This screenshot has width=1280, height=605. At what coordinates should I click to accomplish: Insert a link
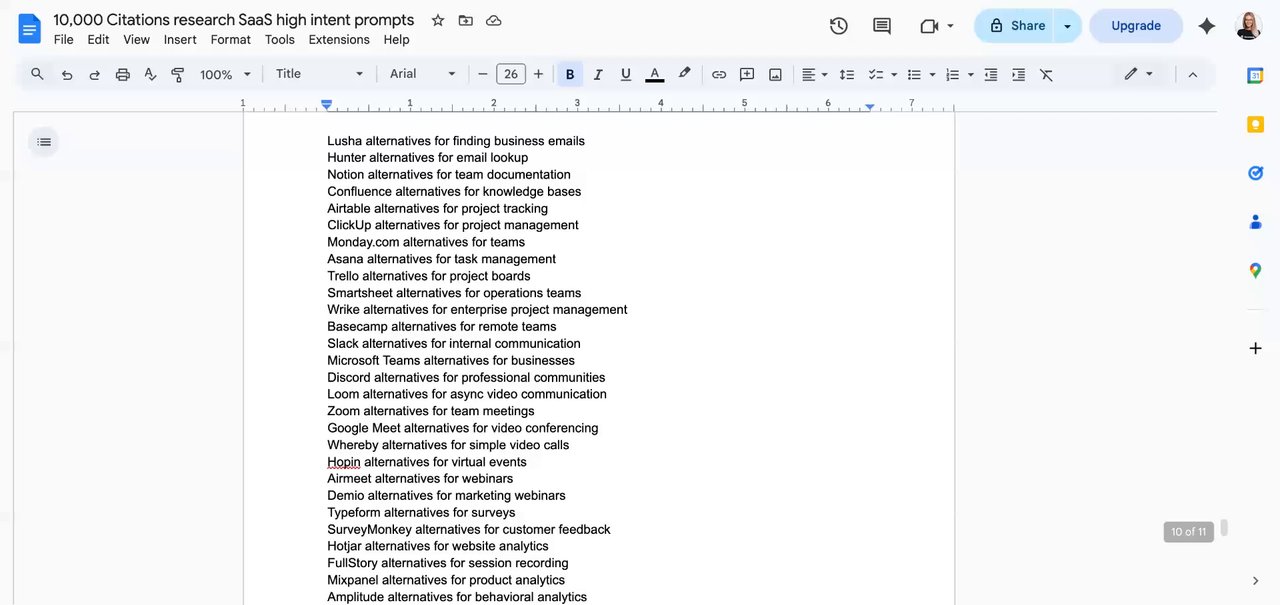pyautogui.click(x=719, y=74)
